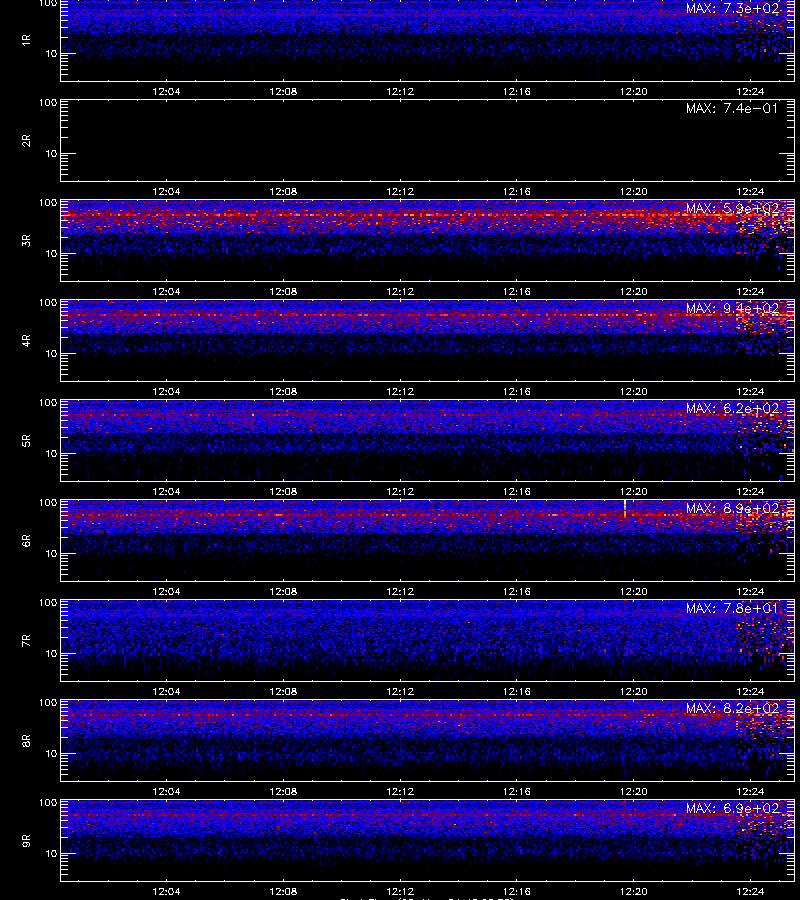800x900 pixels.
Task: Click the 10 y-axis label of the 5R panel
Action: point(52,453)
